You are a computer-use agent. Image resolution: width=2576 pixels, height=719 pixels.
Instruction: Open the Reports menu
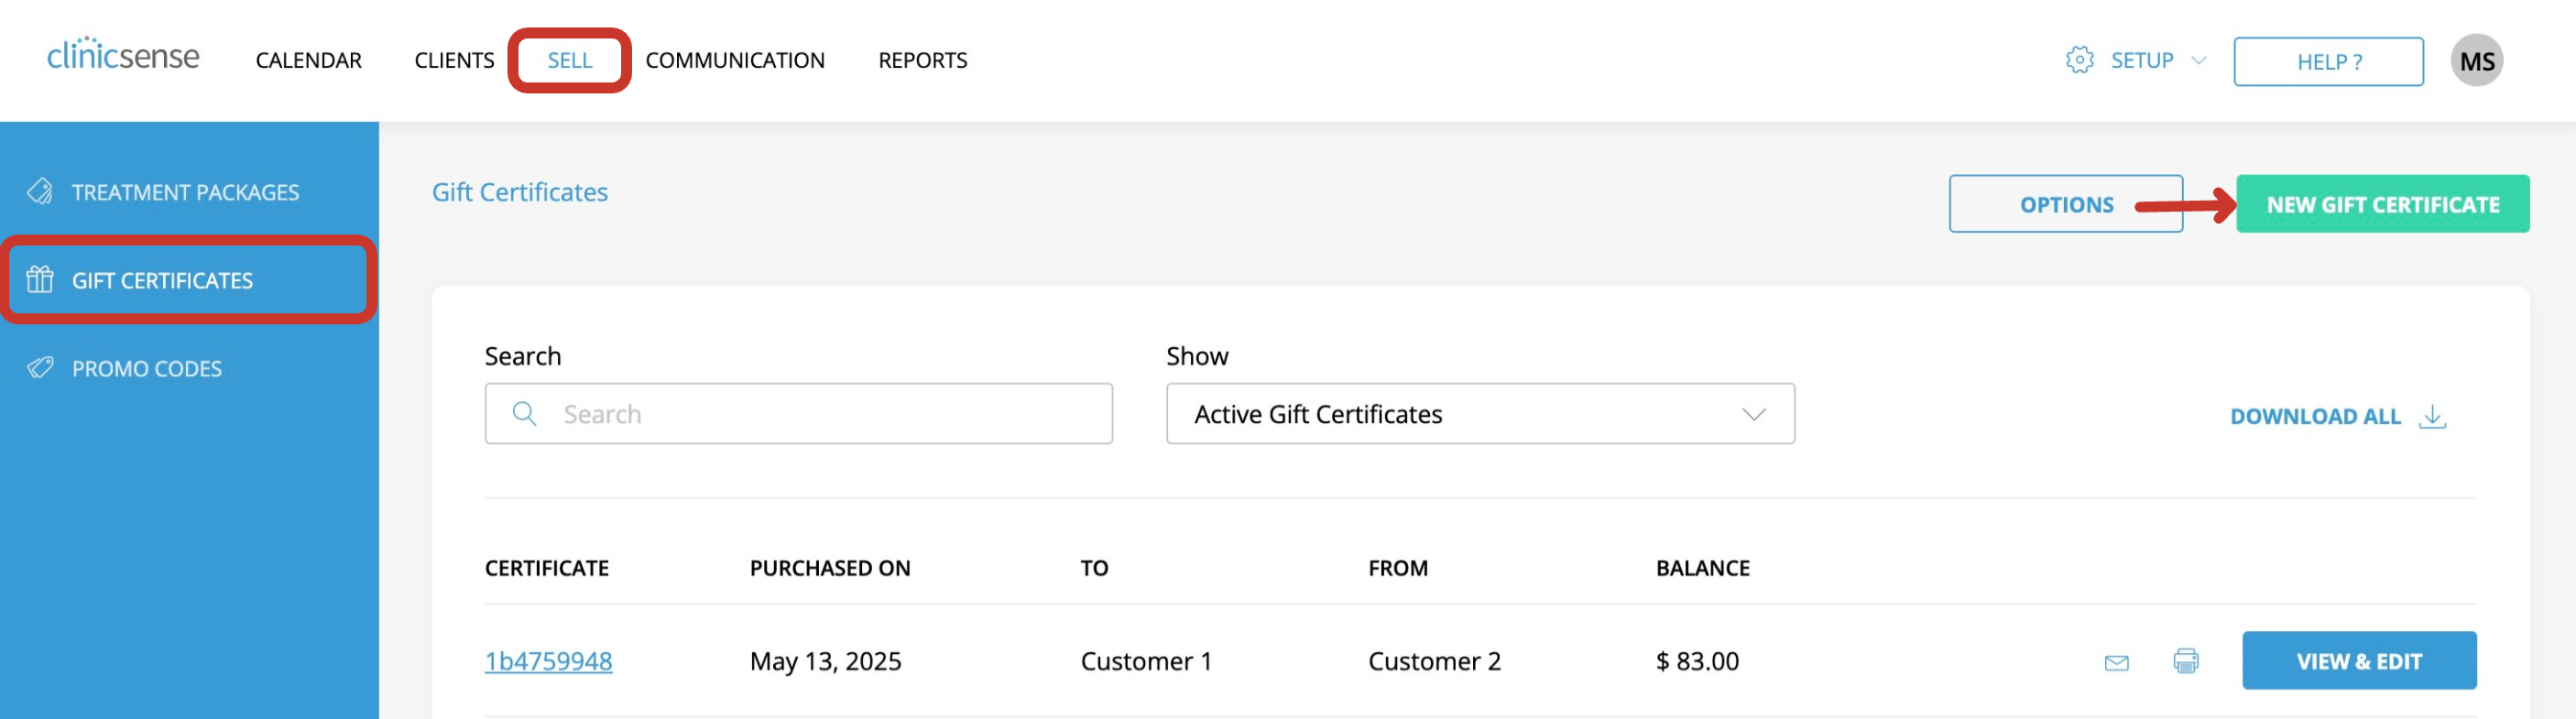coord(922,61)
